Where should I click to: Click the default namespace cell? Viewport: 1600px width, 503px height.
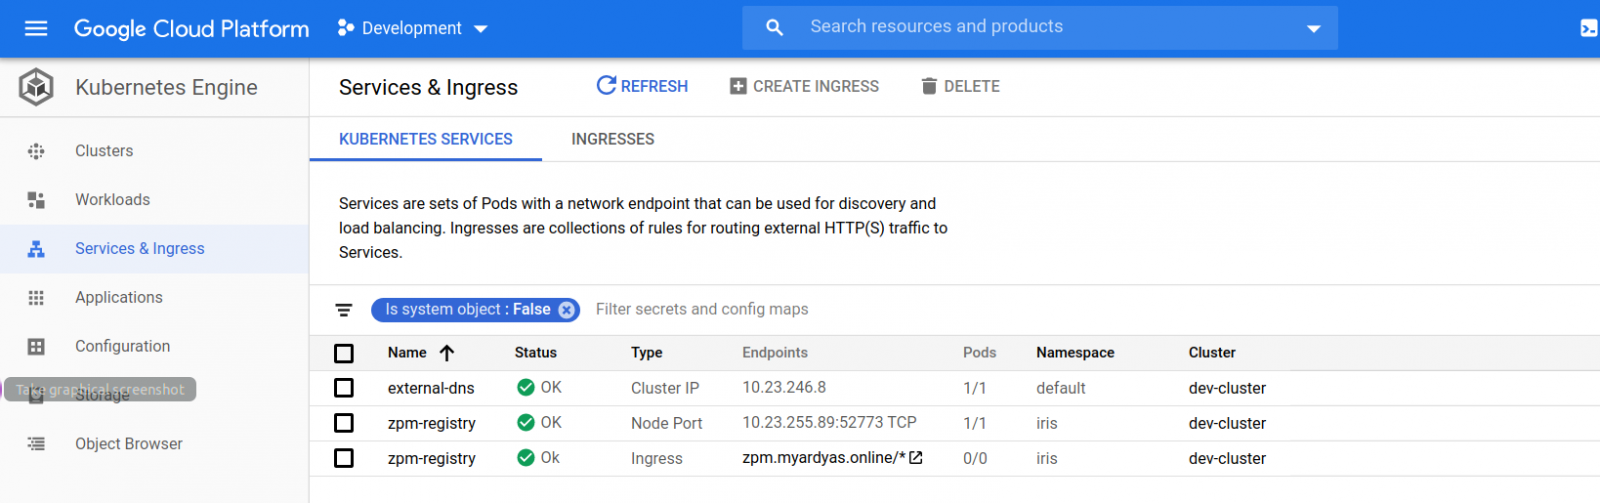(1061, 388)
